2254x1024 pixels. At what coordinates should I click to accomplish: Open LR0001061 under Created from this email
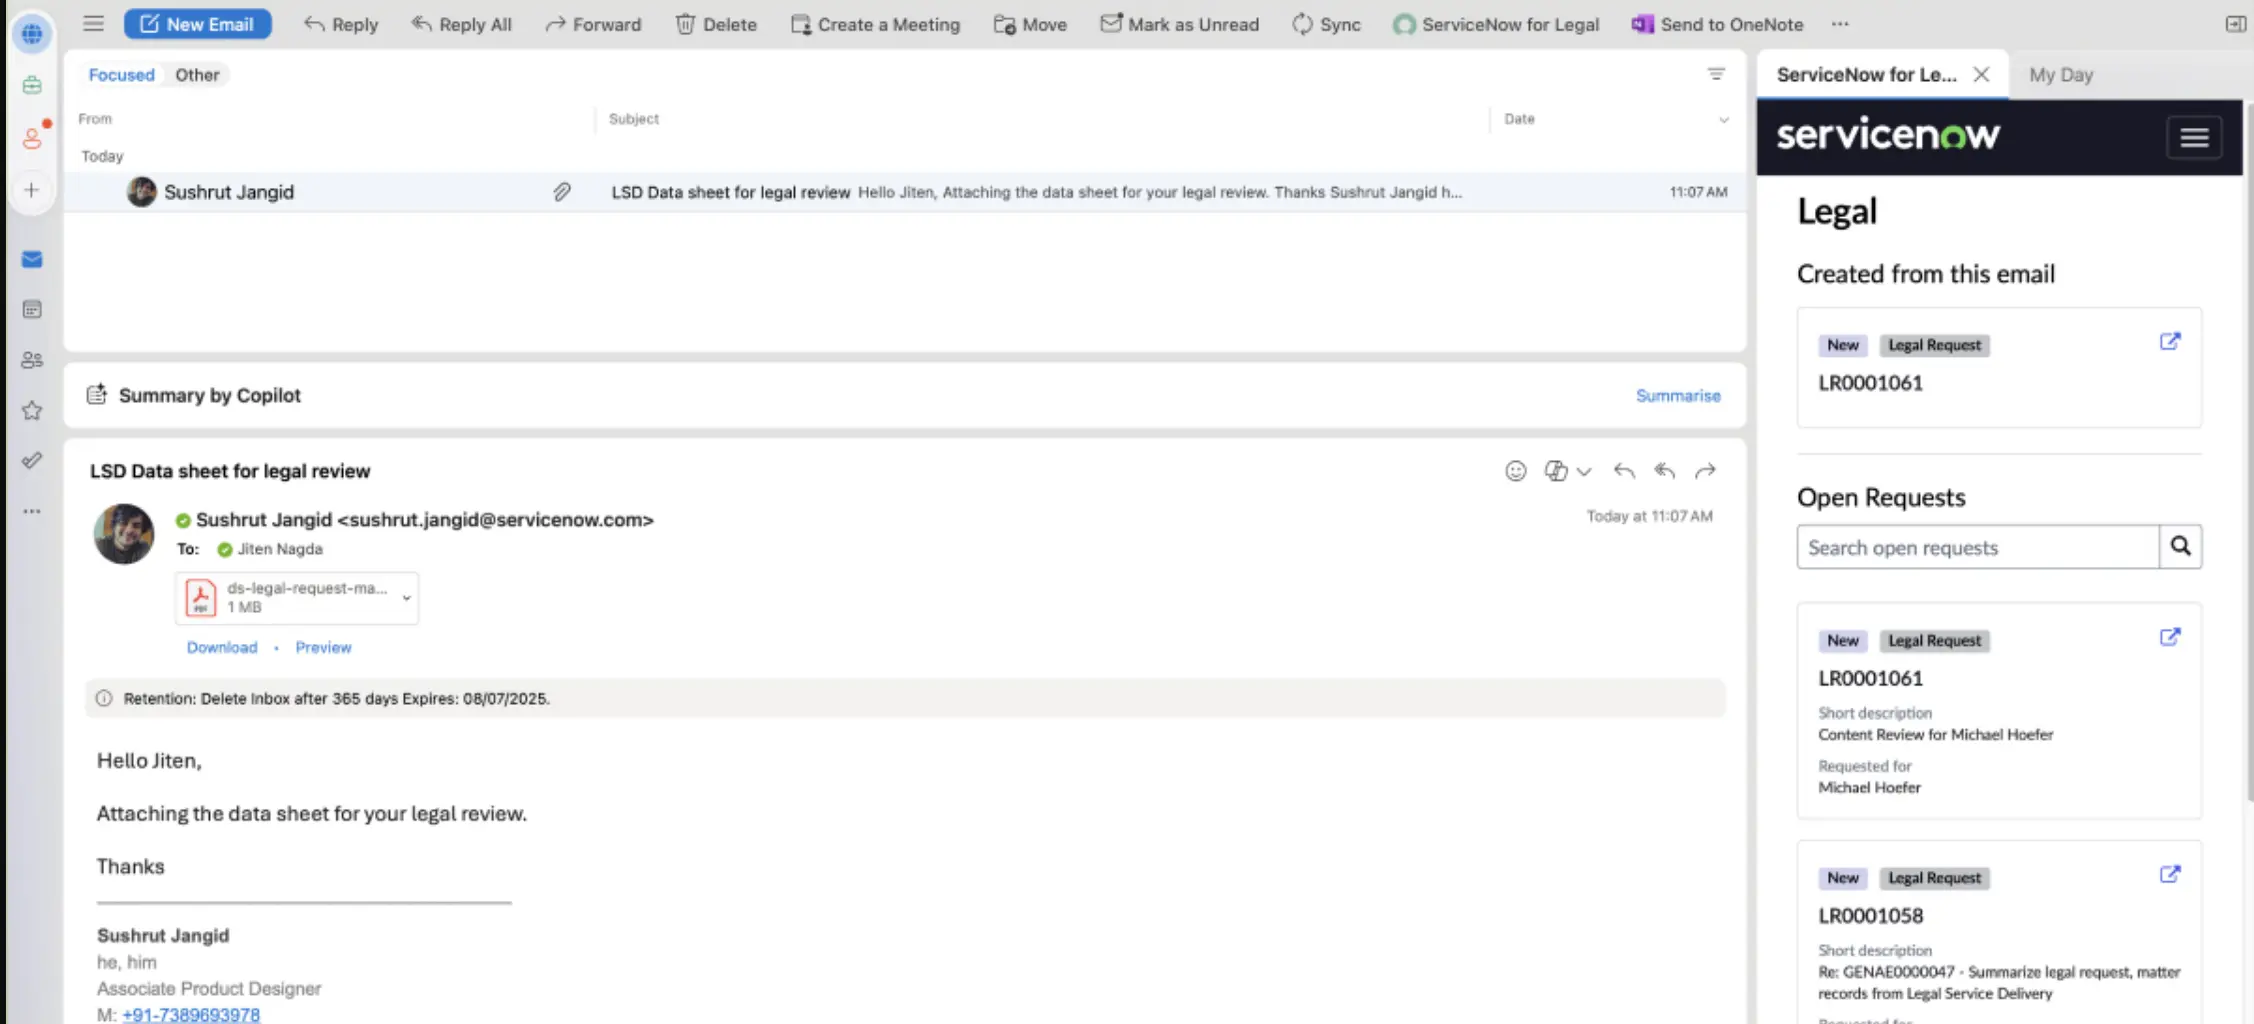2169,342
